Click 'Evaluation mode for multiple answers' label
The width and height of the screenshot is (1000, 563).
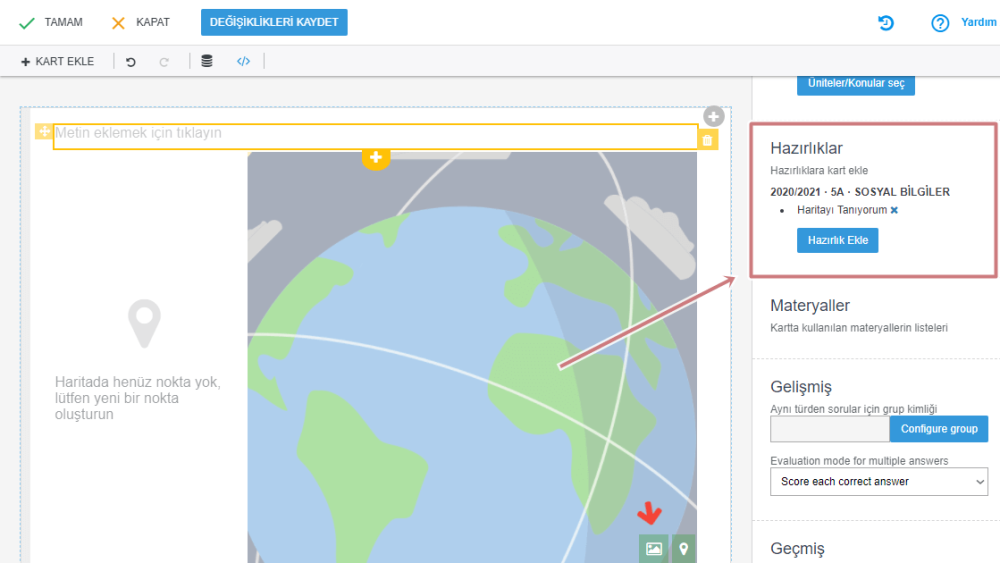(859, 460)
